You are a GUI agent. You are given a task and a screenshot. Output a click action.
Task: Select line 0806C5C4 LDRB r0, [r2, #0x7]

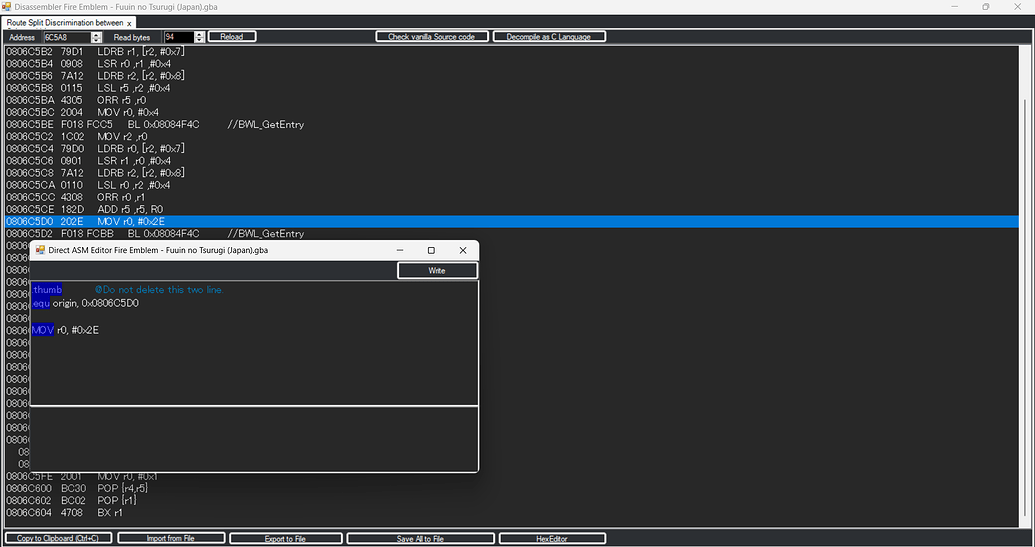(x=512, y=148)
